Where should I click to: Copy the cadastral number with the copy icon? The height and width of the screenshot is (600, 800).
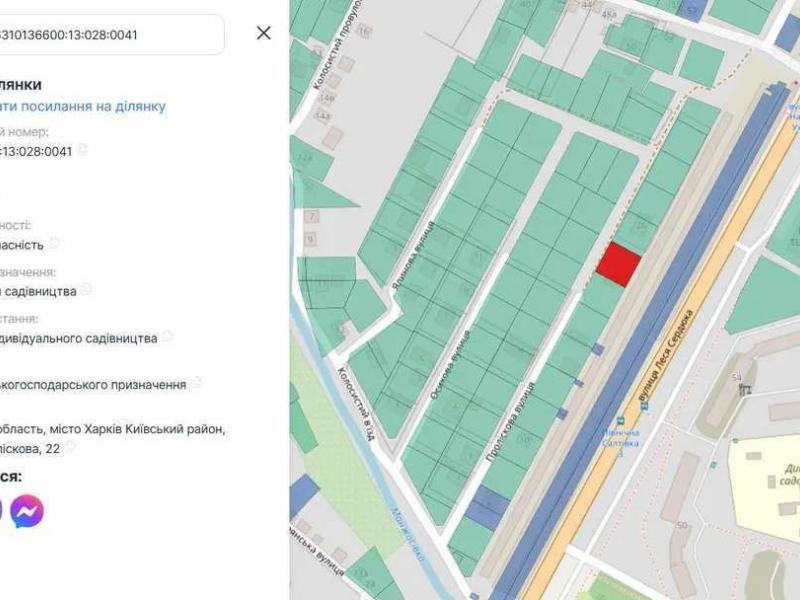pyautogui.click(x=83, y=150)
